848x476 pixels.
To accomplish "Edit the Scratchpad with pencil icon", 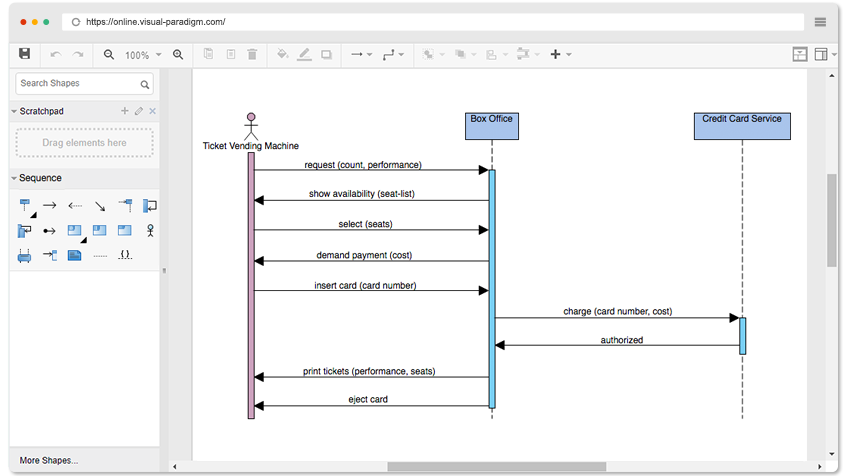I will [x=139, y=111].
